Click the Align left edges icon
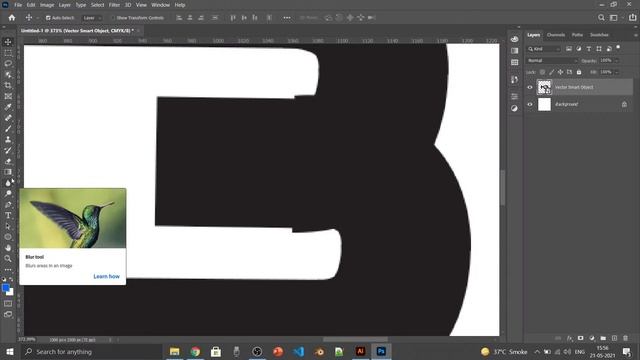 [x=179, y=18]
